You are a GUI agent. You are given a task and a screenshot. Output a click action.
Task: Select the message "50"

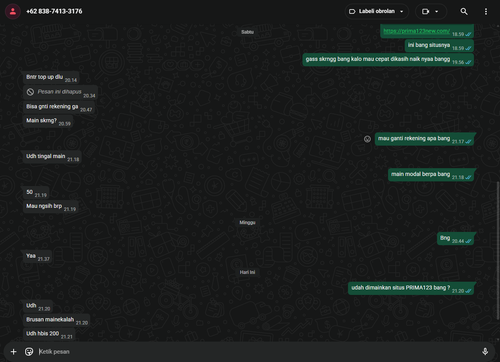coord(36,193)
